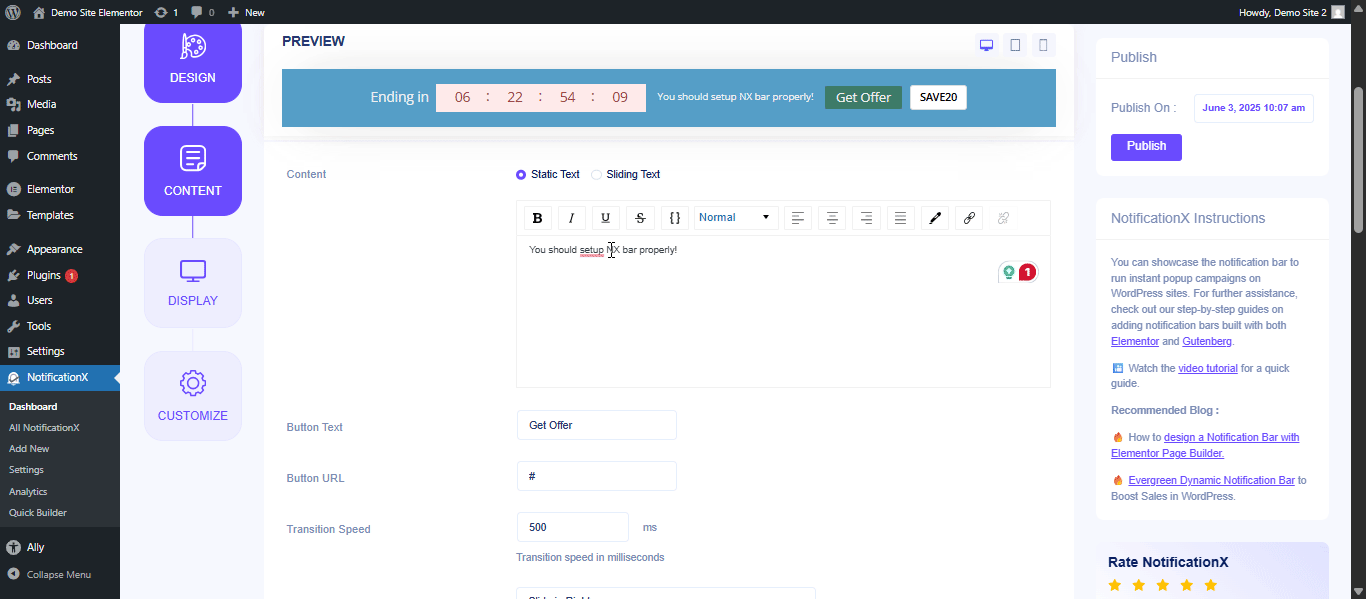Toggle bold formatting in editor
Screen dimensions: 1366x599
(x=538, y=218)
